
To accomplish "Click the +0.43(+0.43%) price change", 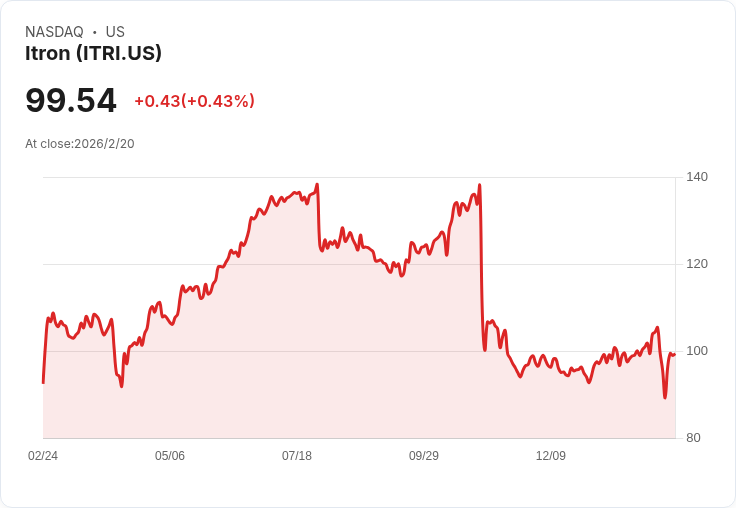I will coord(194,101).
